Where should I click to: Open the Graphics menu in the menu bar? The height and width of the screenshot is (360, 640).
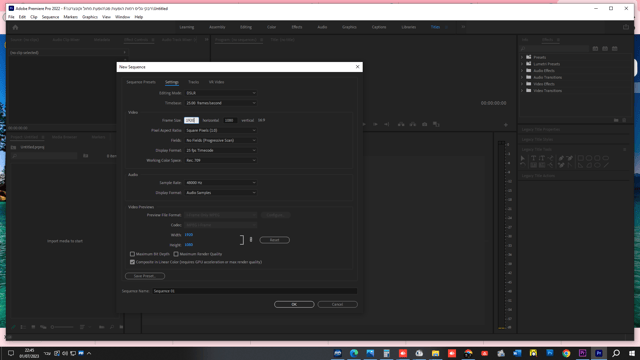pos(90,17)
